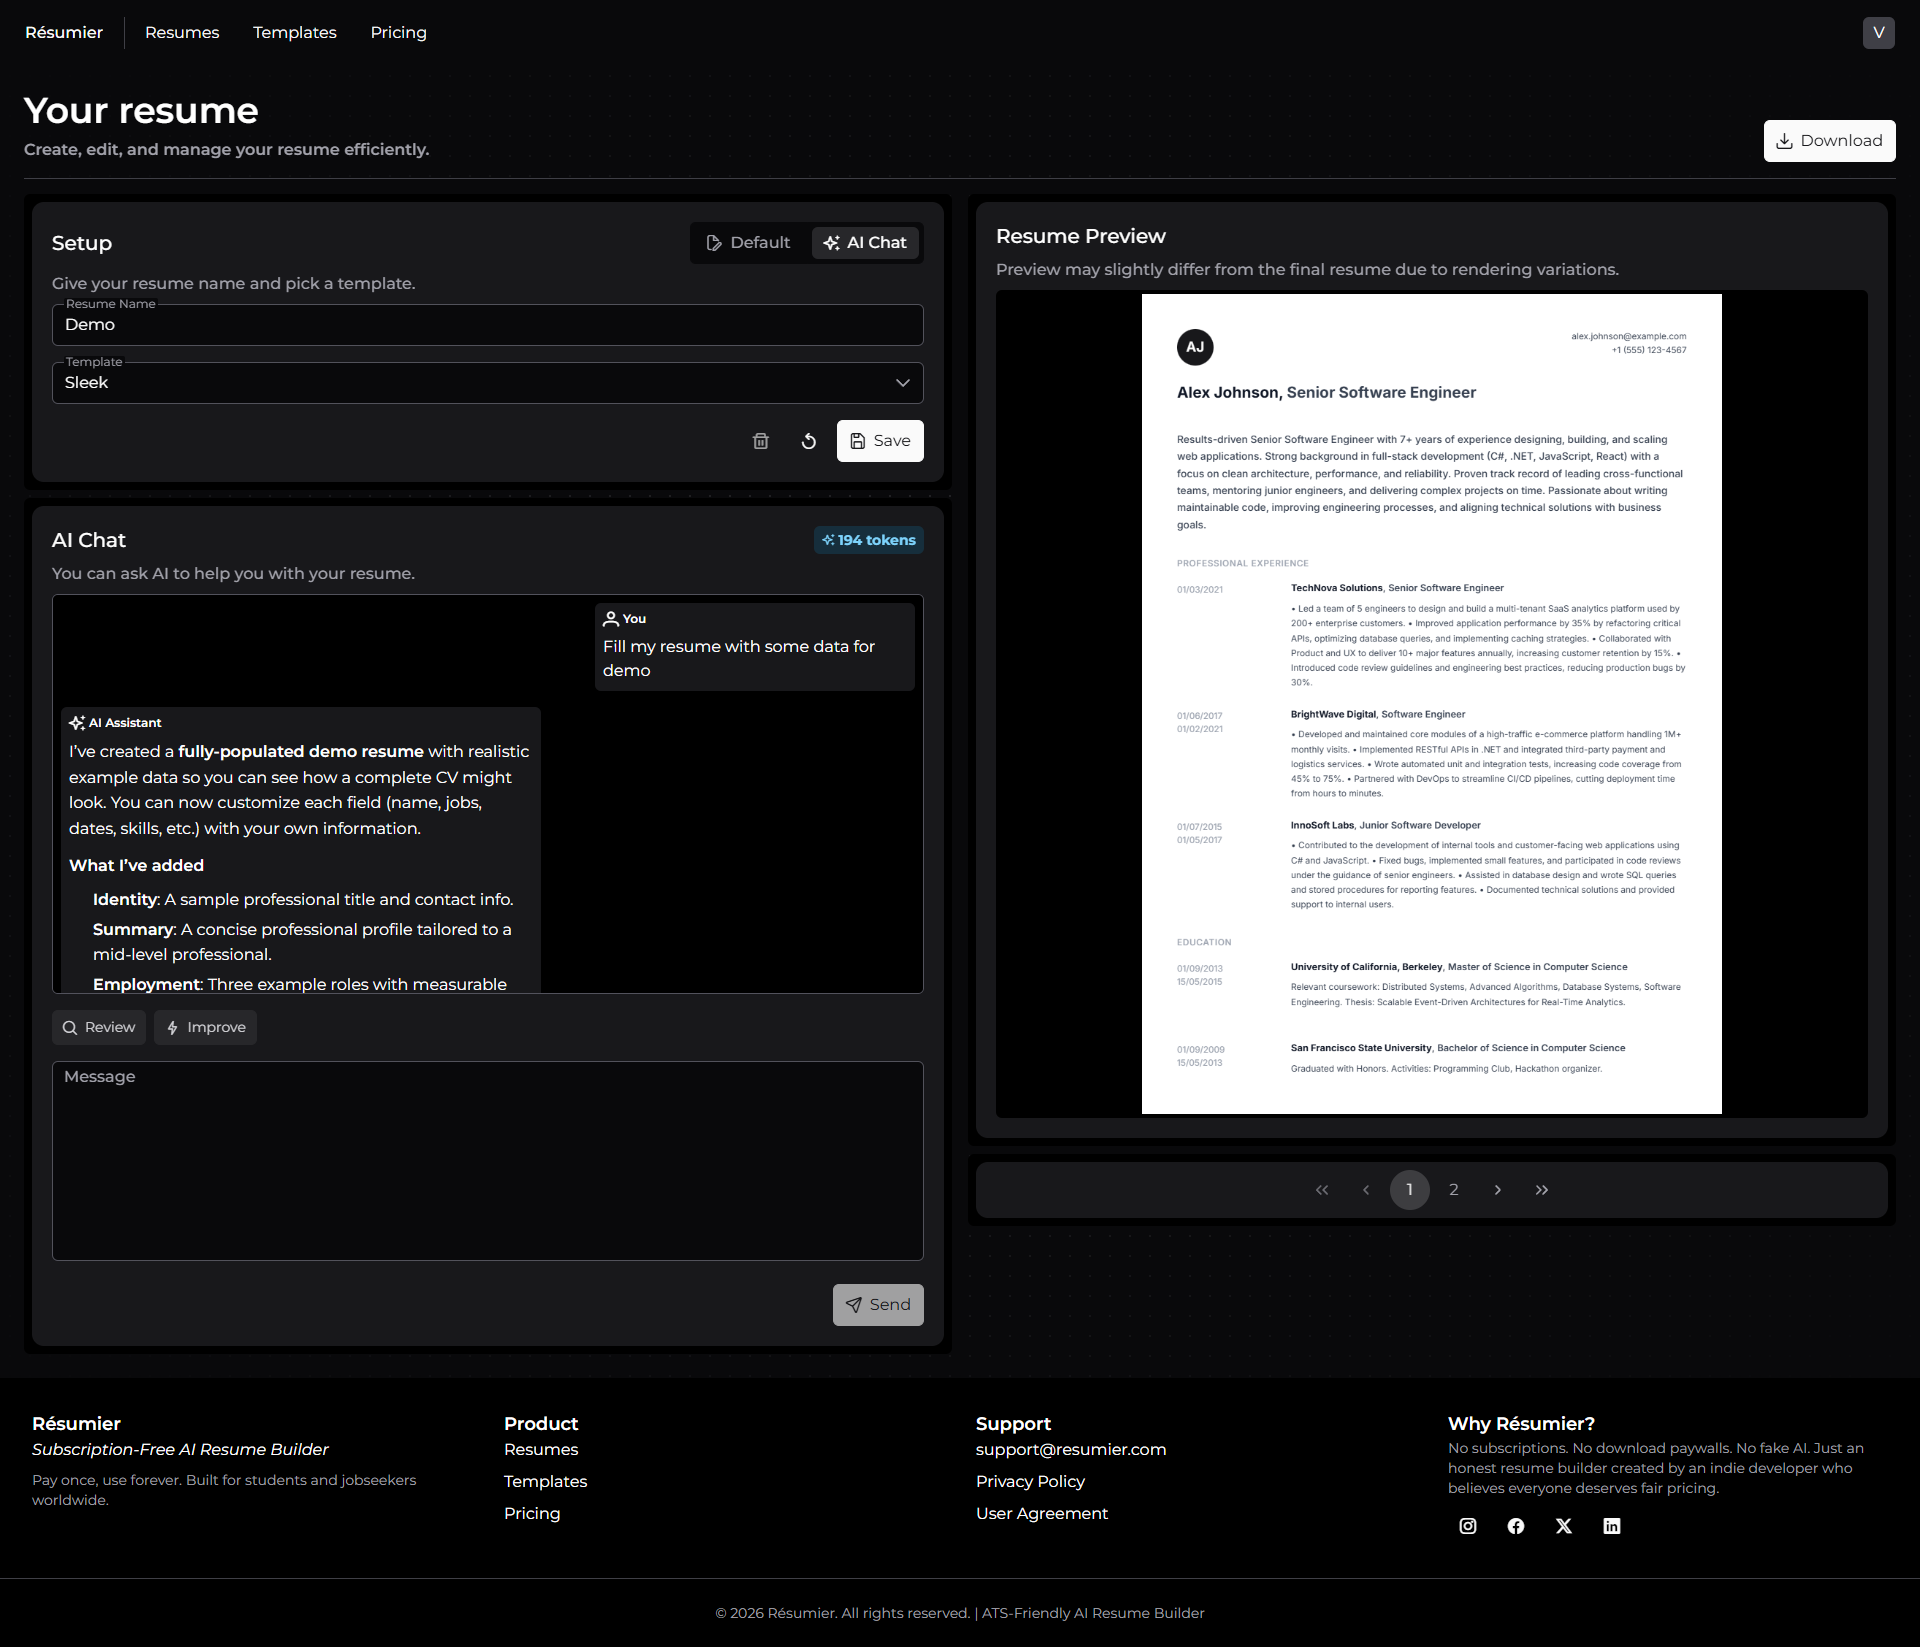1920x1647 pixels.
Task: Click the trash delete resume icon
Action: (761, 441)
